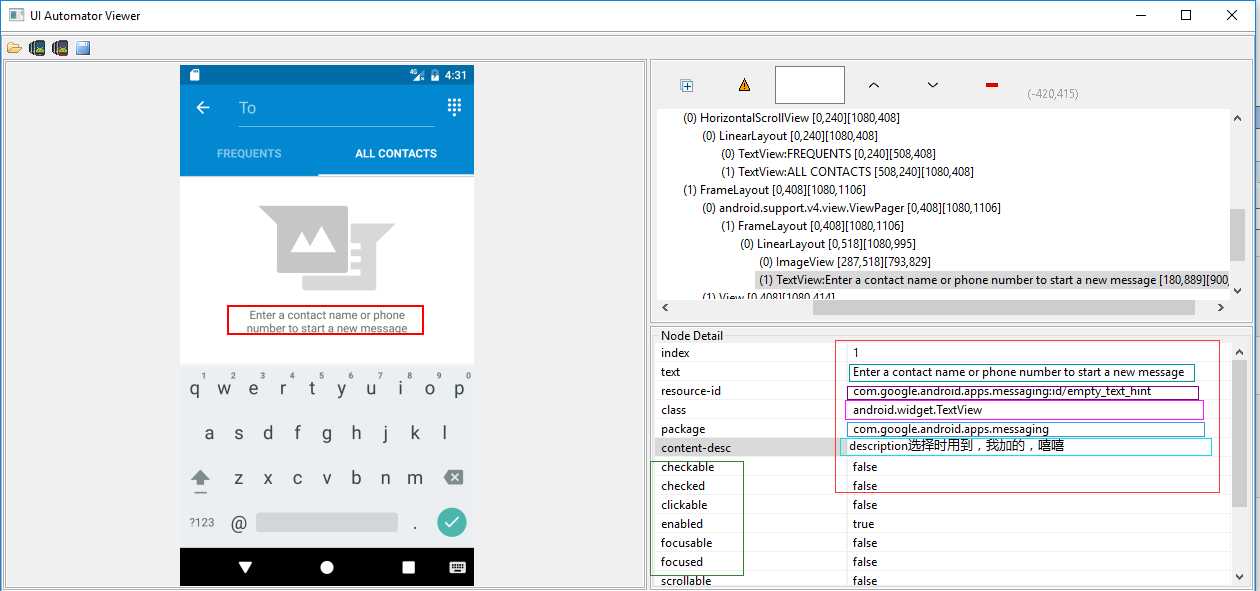The width and height of the screenshot is (1260, 591).
Task: Tap the space bar on the phone keyboard
Action: click(x=327, y=522)
